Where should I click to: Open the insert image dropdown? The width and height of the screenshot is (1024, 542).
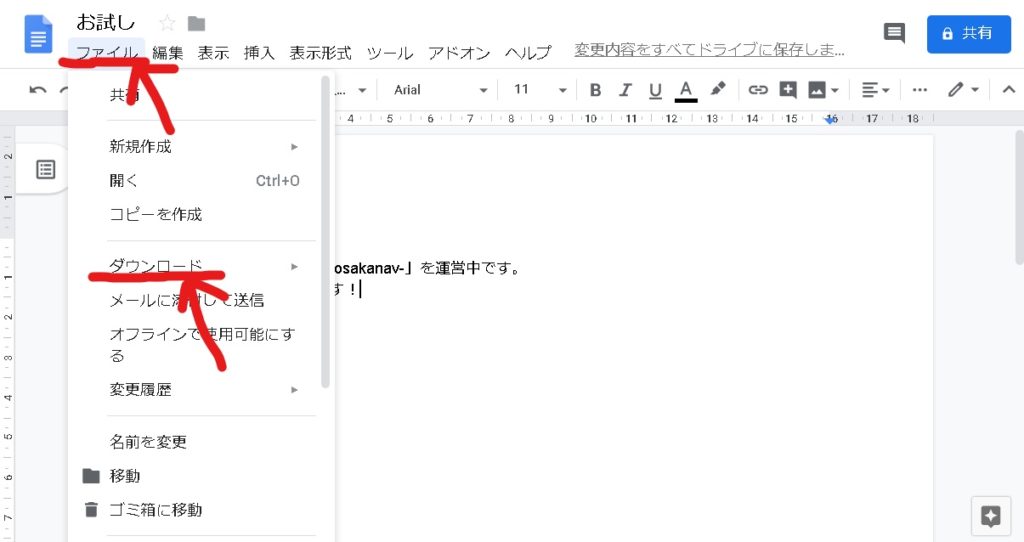(824, 90)
